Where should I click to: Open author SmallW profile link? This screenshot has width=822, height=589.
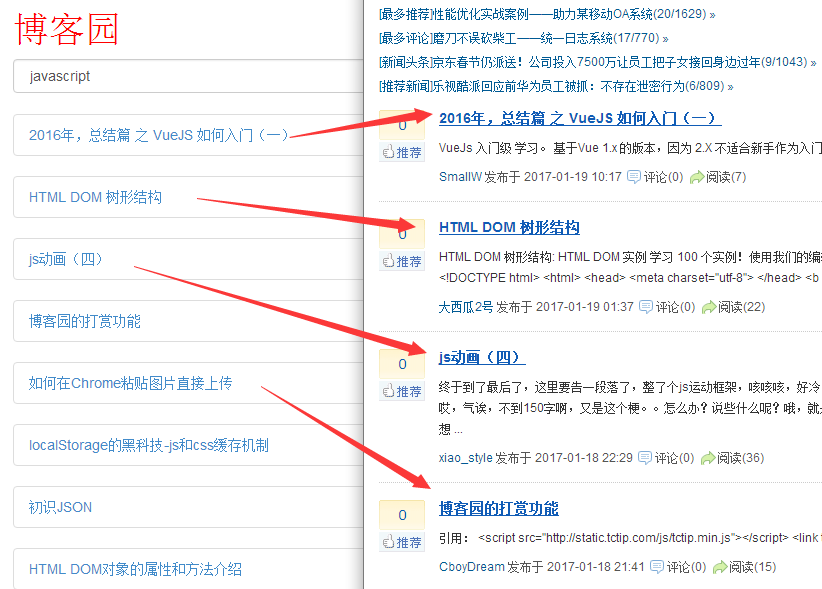(x=460, y=177)
